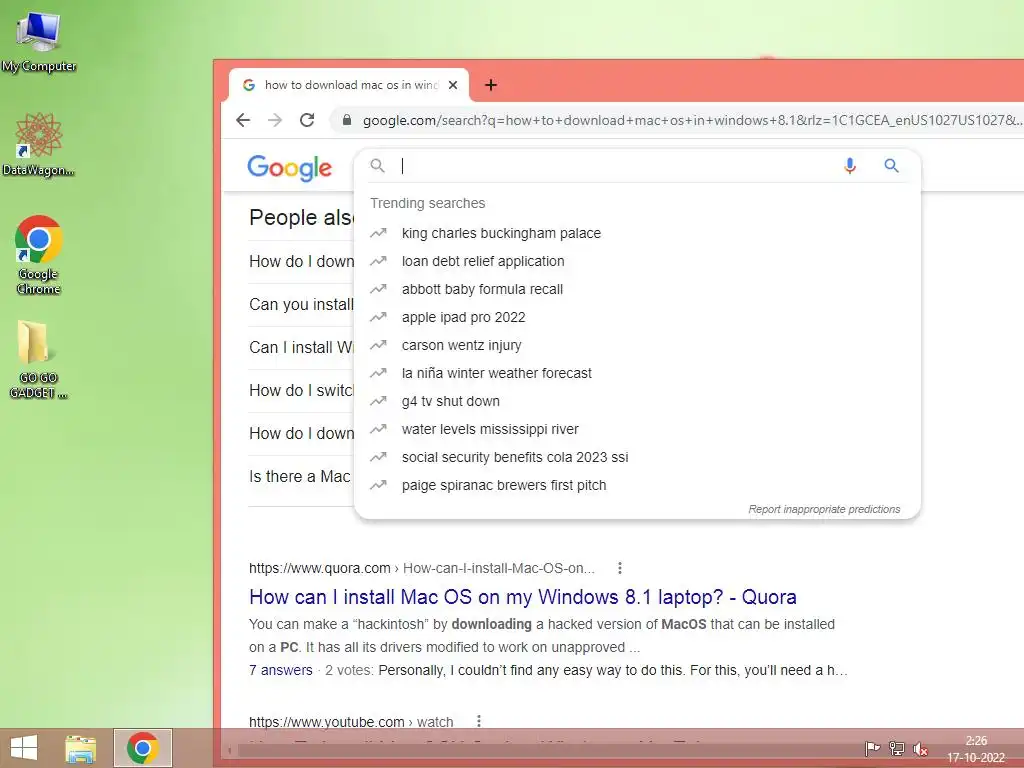This screenshot has width=1024, height=768.
Task: Expand 'Is there a Mac' question
Action: coord(300,477)
